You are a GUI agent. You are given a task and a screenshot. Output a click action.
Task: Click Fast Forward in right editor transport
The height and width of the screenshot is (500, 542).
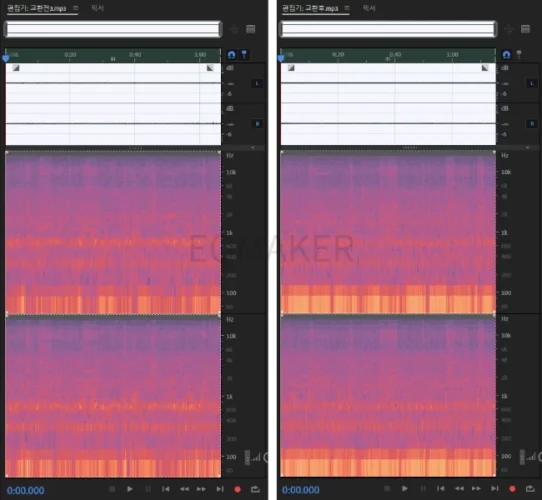coord(476,489)
